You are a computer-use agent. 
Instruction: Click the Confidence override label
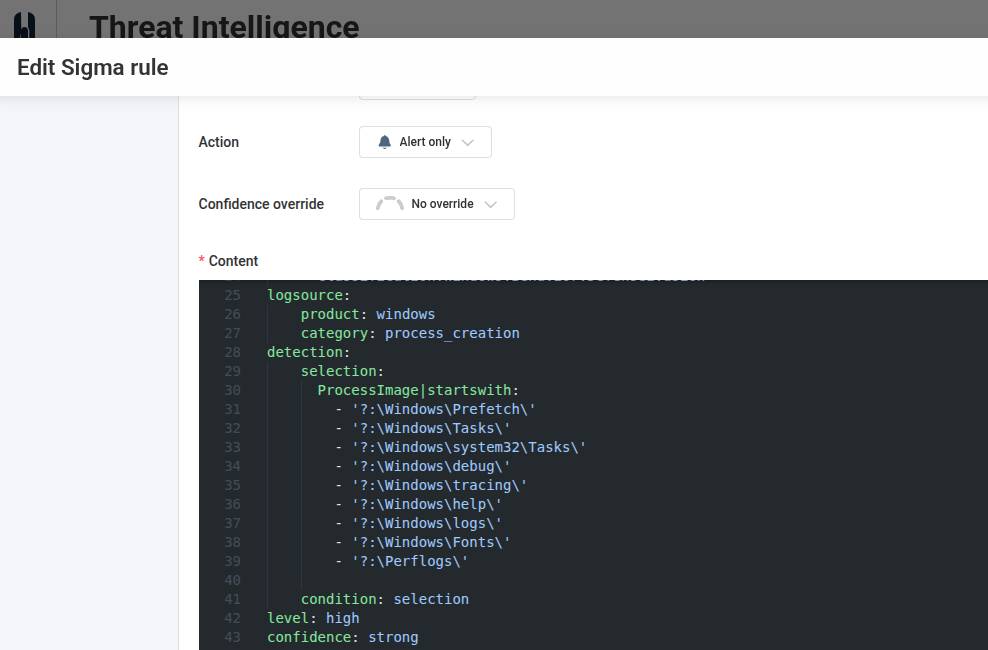click(x=261, y=204)
